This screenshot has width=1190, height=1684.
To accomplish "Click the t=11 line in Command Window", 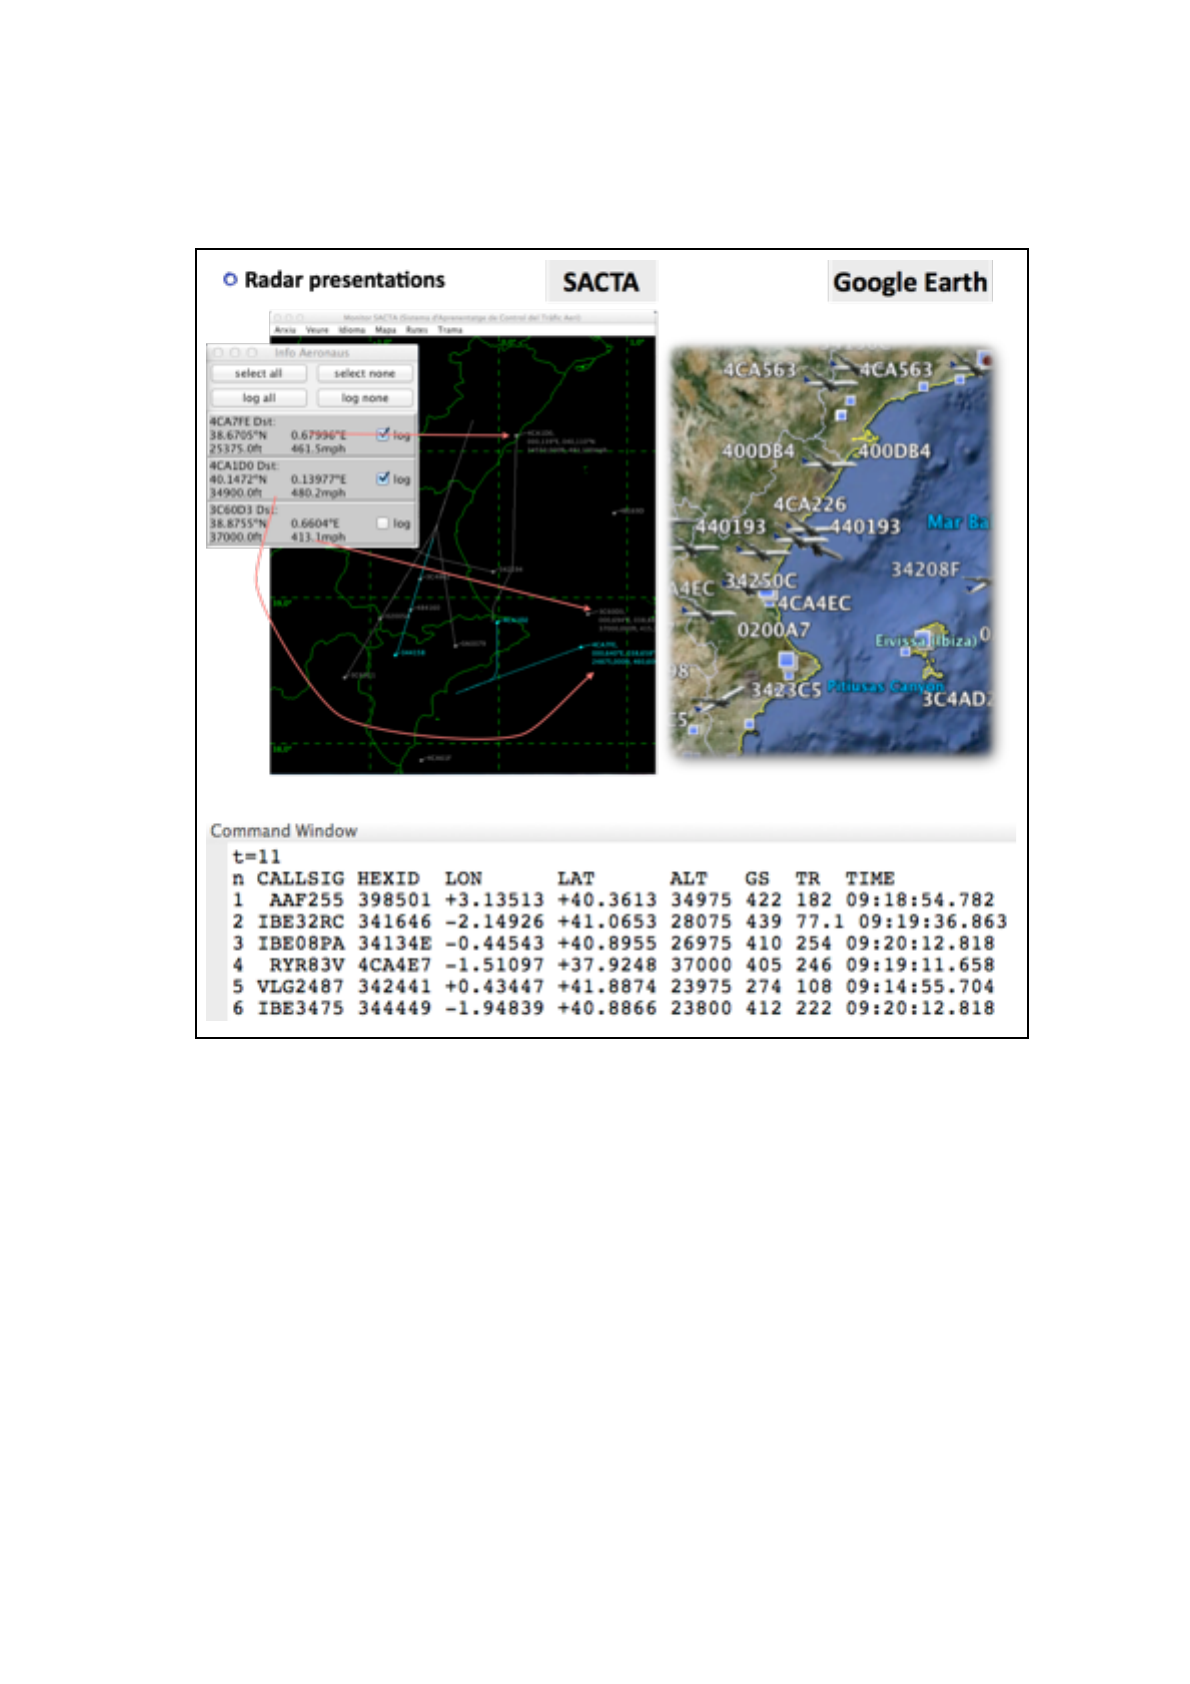I will pyautogui.click(x=256, y=856).
